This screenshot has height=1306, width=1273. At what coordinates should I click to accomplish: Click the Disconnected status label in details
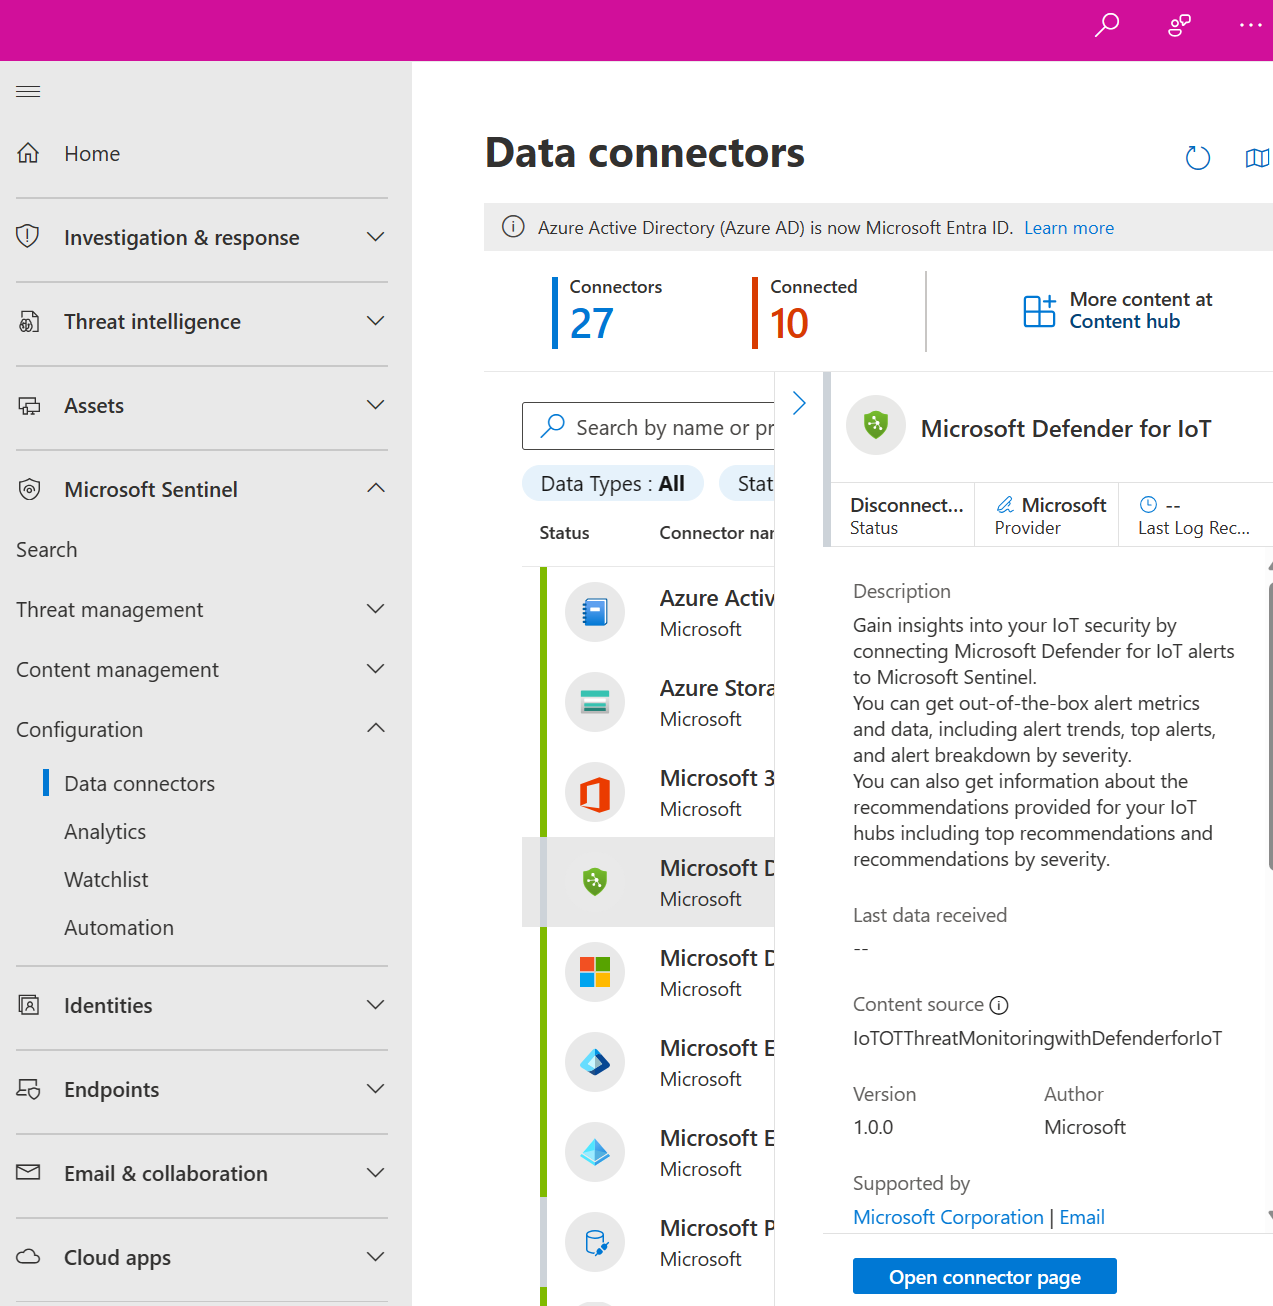(907, 505)
